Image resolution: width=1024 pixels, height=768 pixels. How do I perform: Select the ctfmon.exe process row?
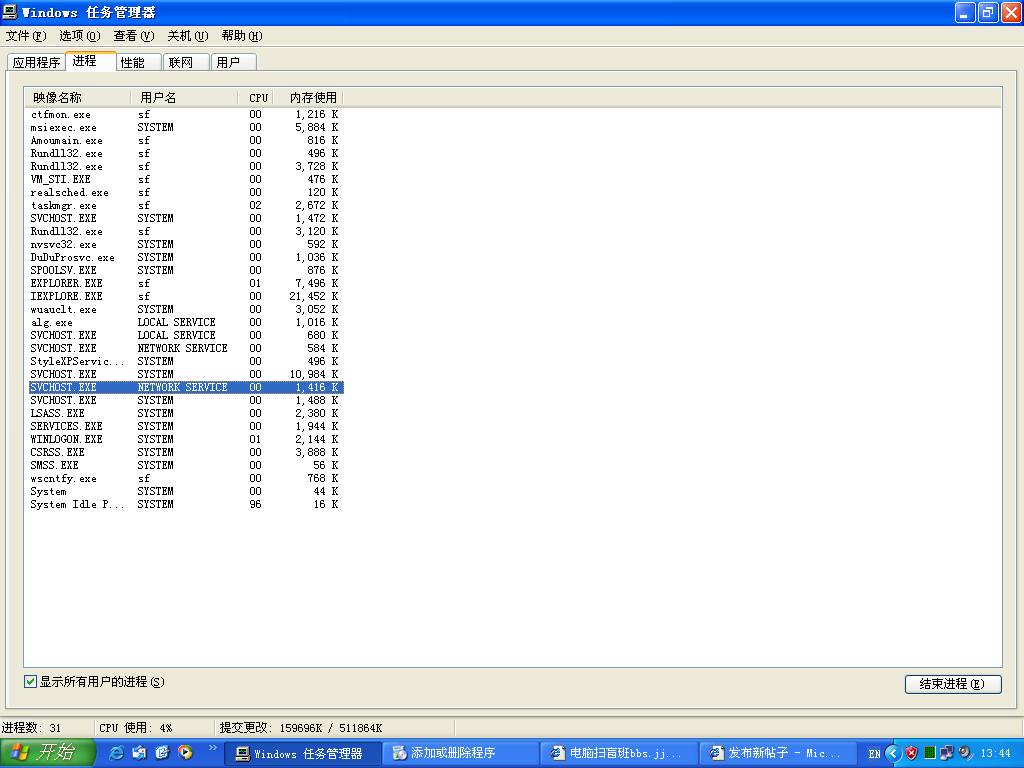pyautogui.click(x=185, y=114)
